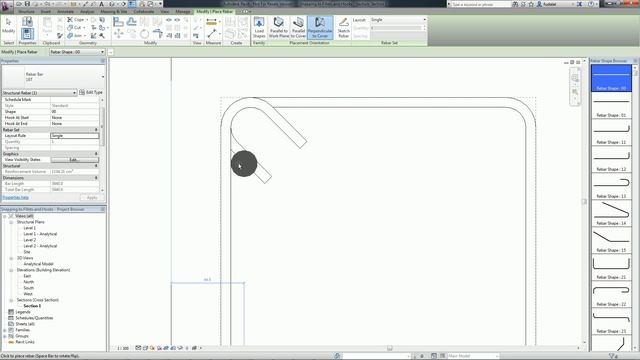
Task: Open the Properties help link
Action: pos(16,198)
